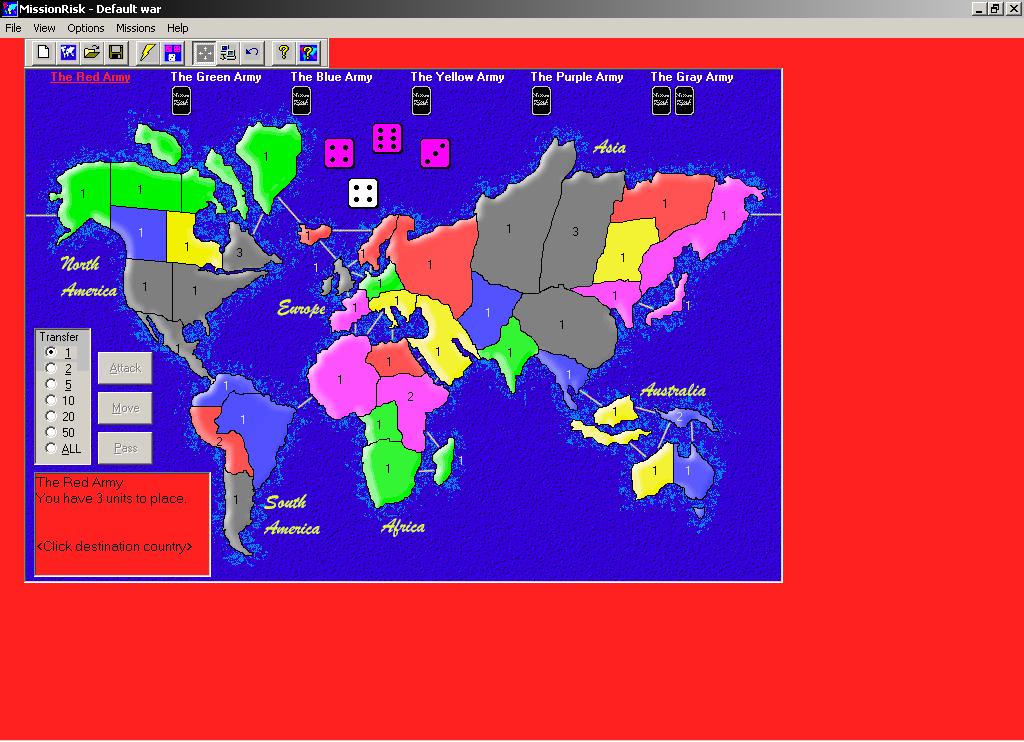The width and height of the screenshot is (1024, 742).
Task: Open the Missions menu
Action: 136,28
